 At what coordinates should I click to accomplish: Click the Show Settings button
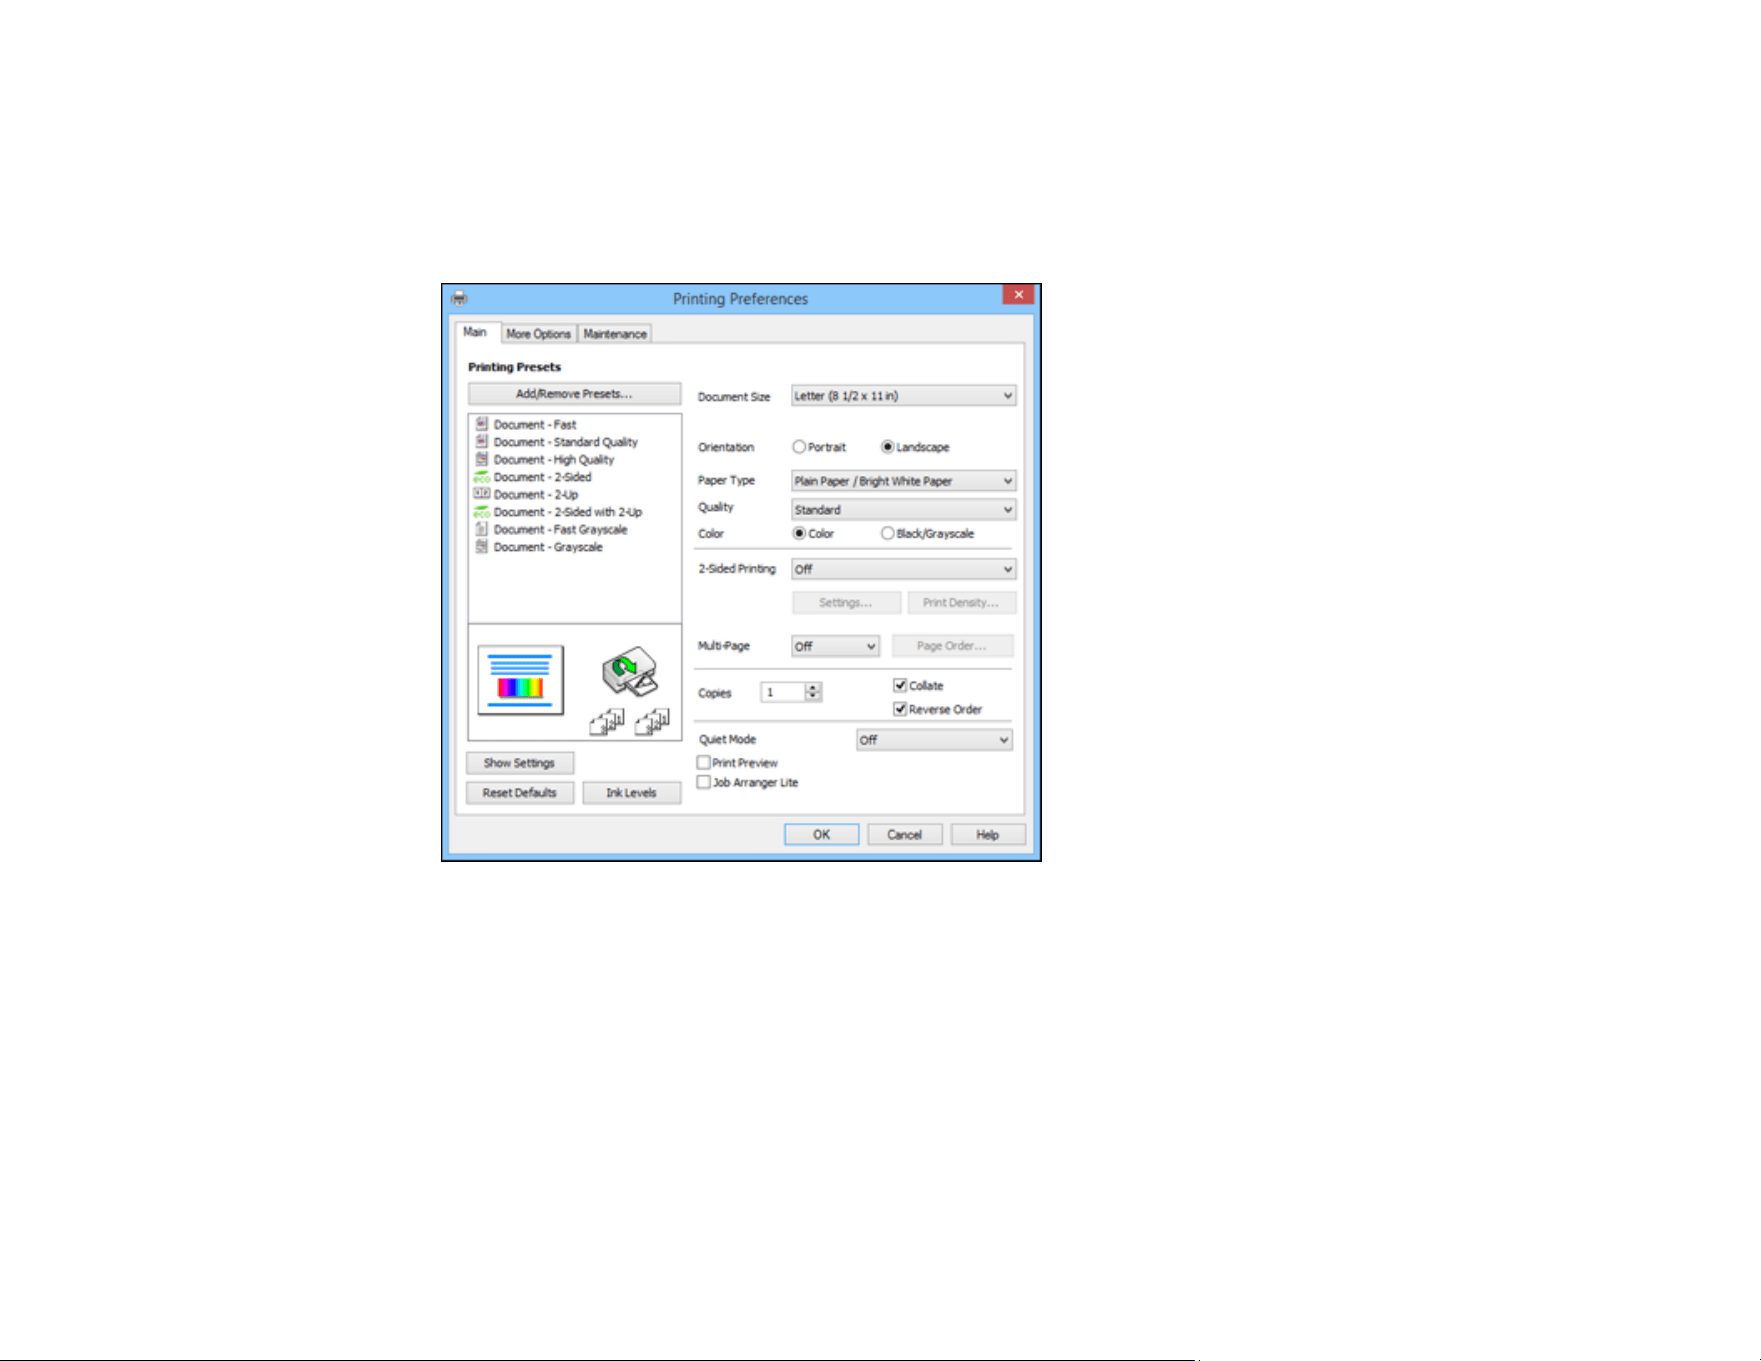click(x=519, y=763)
